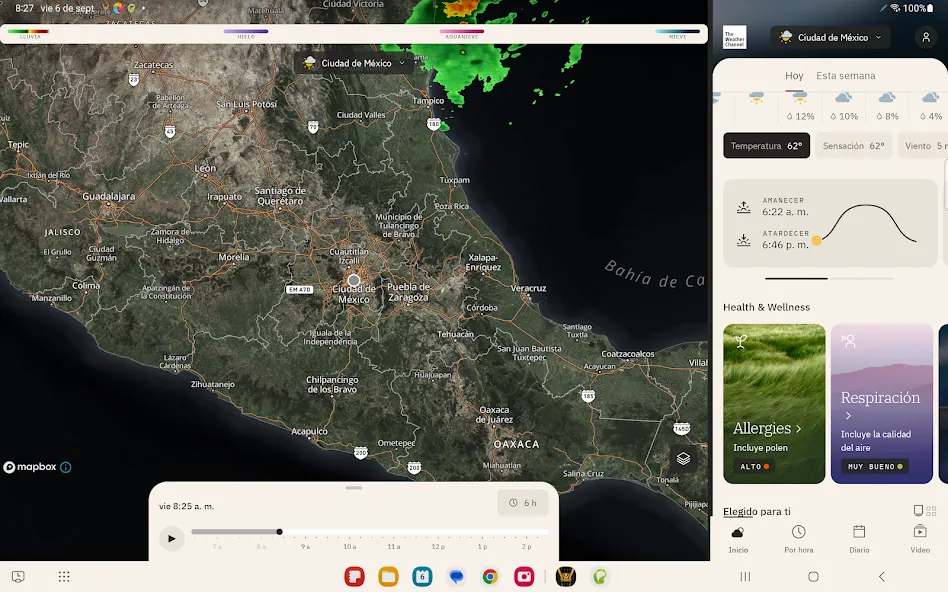This screenshot has width=948, height=592.
Task: Open the map layers button
Action: 683,458
